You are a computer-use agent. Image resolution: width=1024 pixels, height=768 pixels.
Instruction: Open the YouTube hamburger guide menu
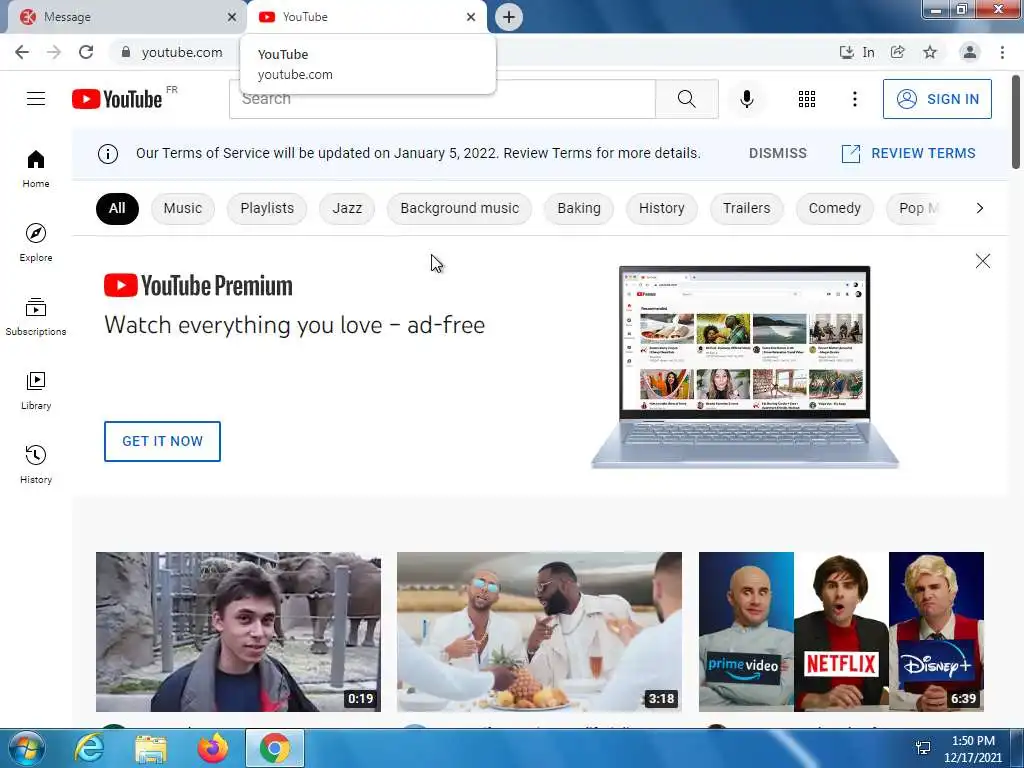click(36, 99)
